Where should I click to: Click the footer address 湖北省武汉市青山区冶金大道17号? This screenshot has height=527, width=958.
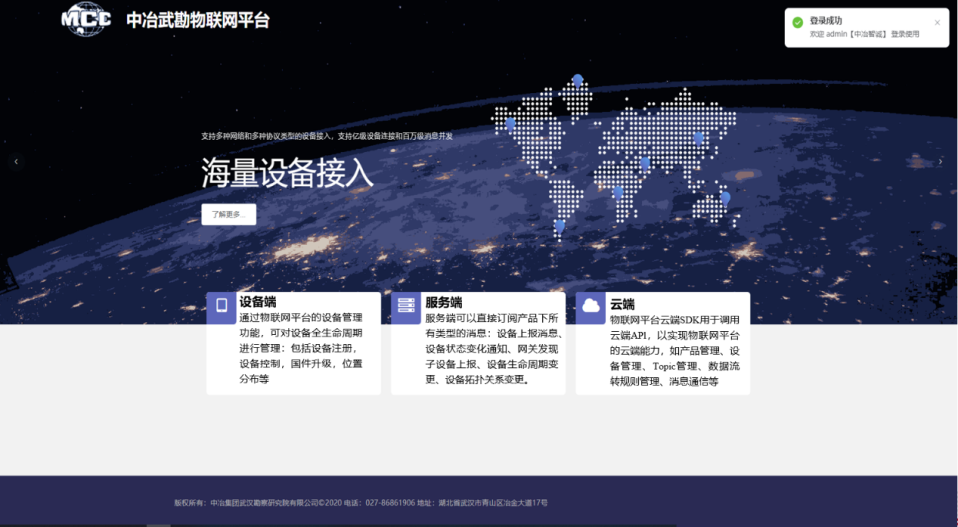(493, 503)
